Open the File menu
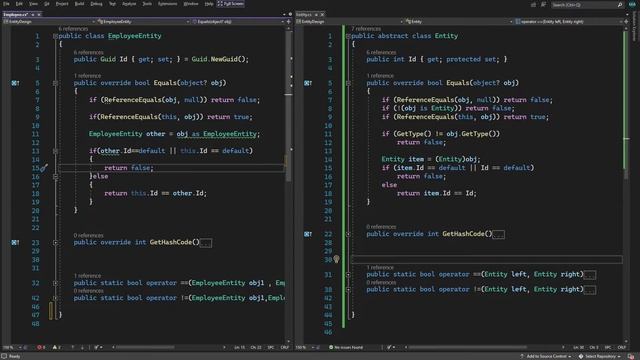 tap(6, 4)
